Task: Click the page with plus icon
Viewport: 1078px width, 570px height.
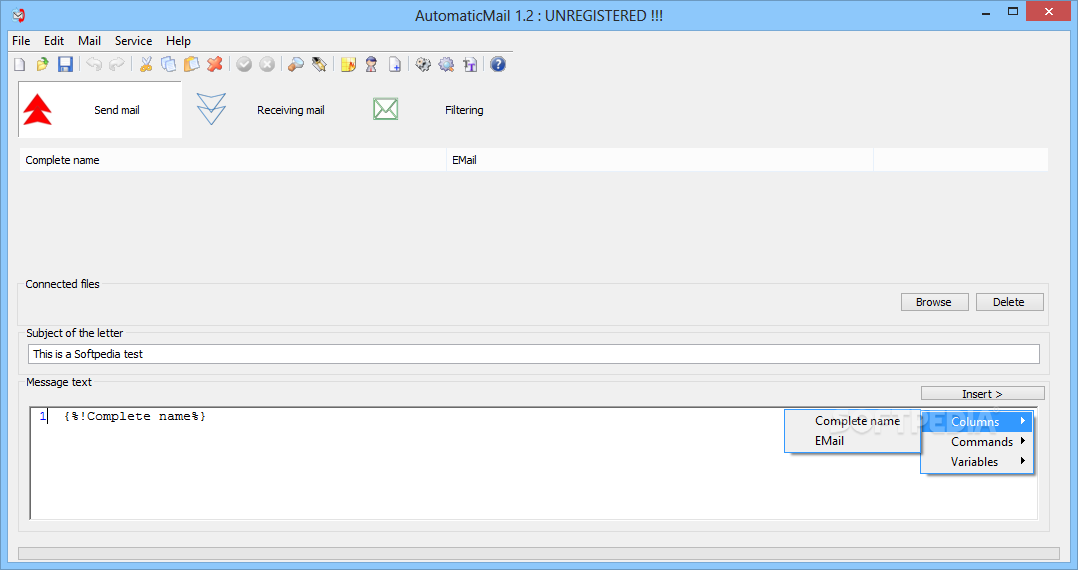Action: tap(395, 65)
